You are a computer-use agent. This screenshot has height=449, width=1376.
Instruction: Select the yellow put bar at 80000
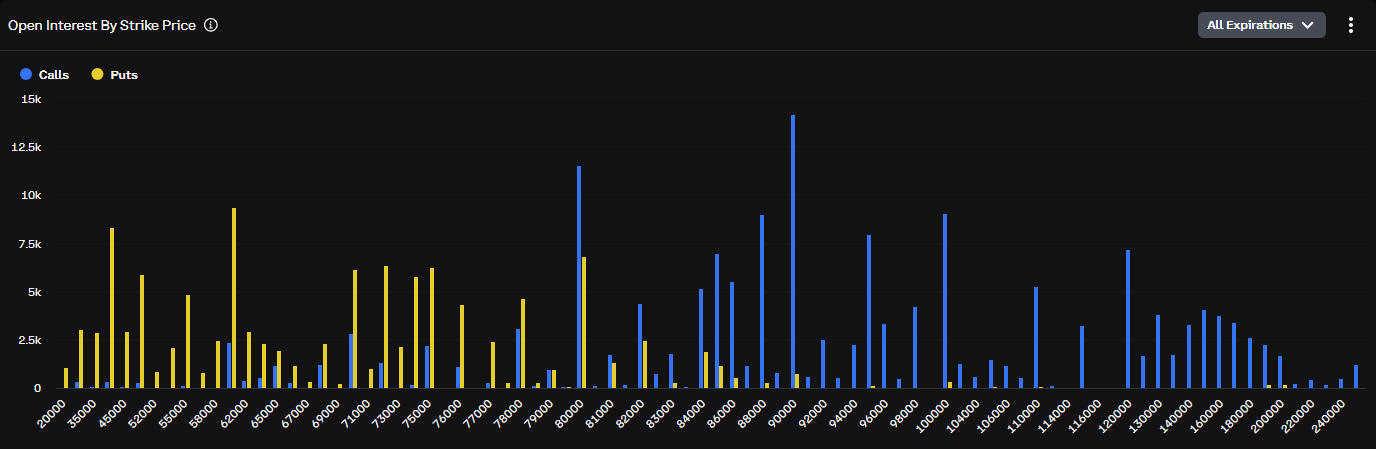[584, 322]
